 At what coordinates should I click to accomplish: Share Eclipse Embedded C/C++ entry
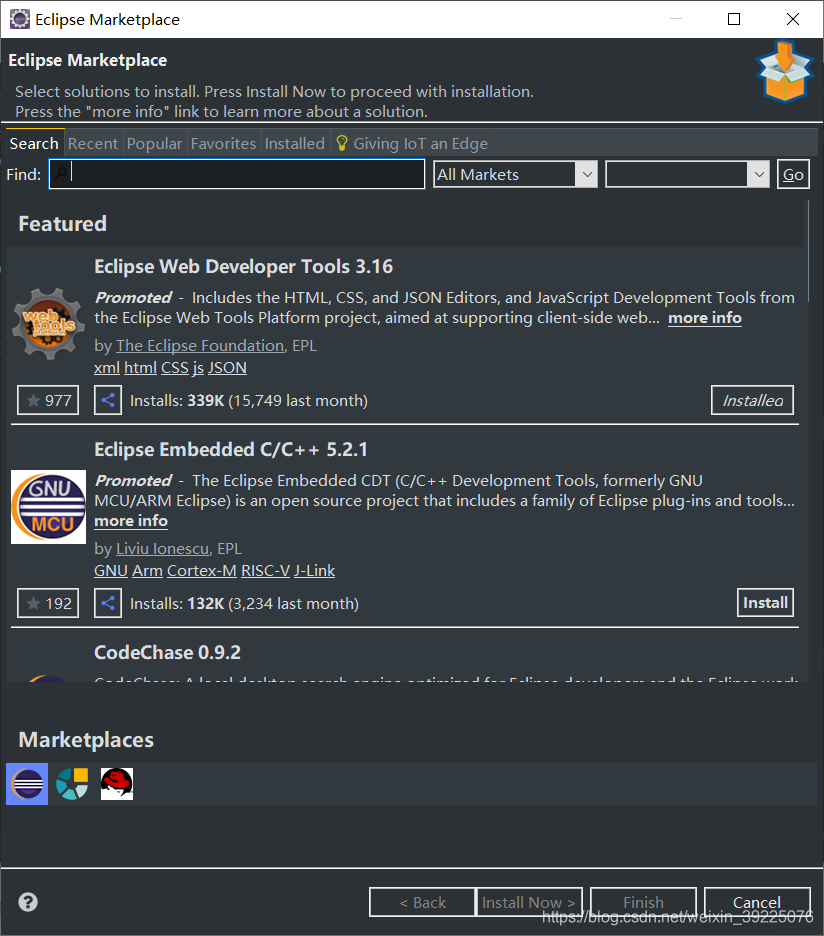point(108,603)
